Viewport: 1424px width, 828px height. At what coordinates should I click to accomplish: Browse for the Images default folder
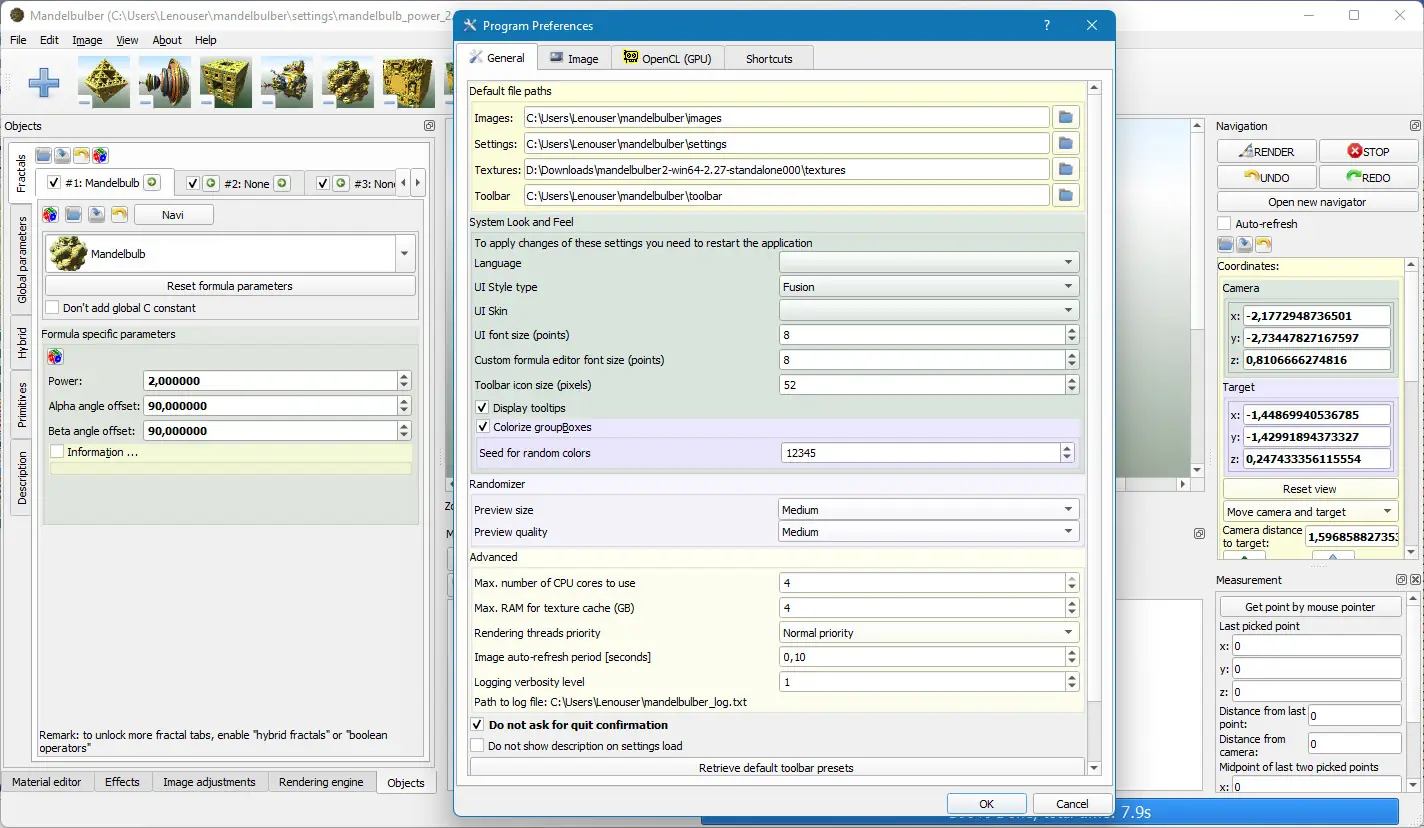(x=1066, y=118)
